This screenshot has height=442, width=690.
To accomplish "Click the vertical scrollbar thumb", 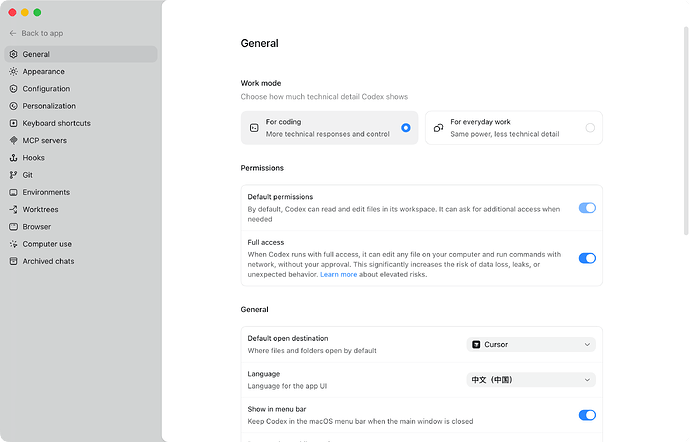I will pos(686,131).
